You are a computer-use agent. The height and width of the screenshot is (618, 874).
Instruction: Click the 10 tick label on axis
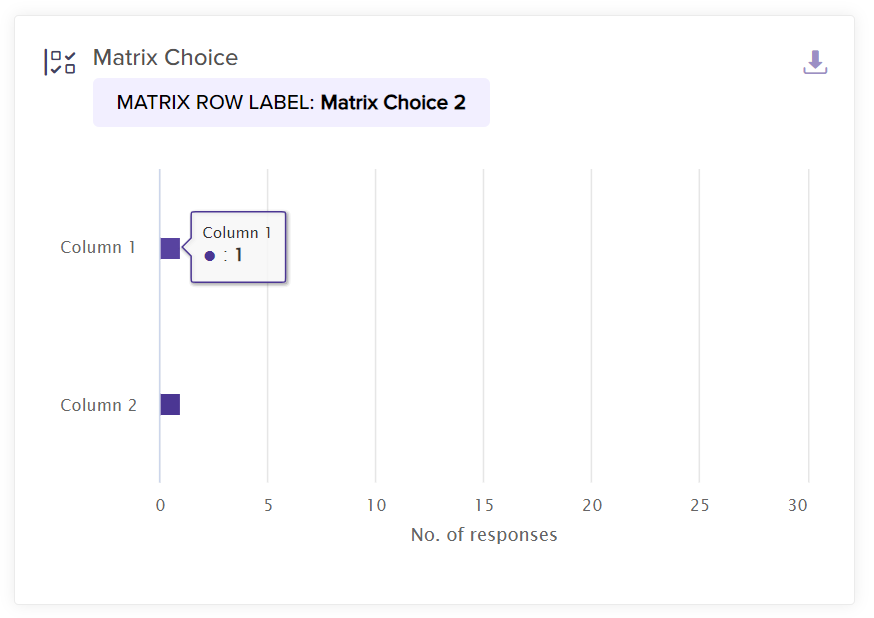tap(376, 506)
